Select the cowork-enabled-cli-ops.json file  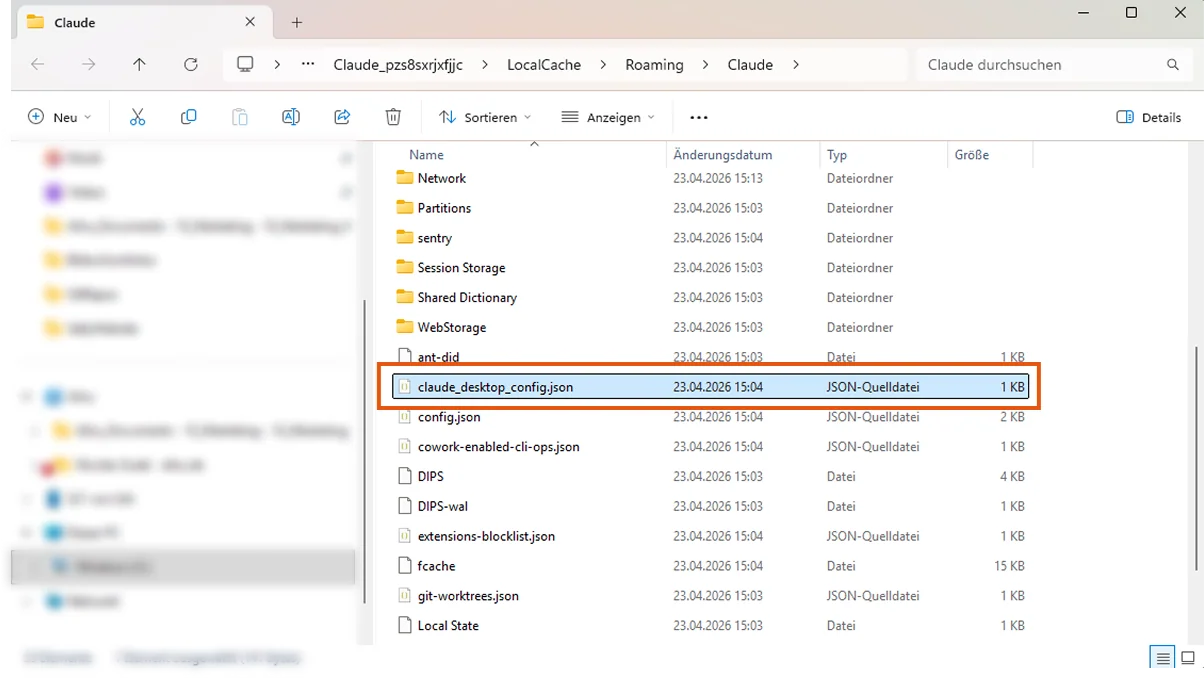(710, 446)
